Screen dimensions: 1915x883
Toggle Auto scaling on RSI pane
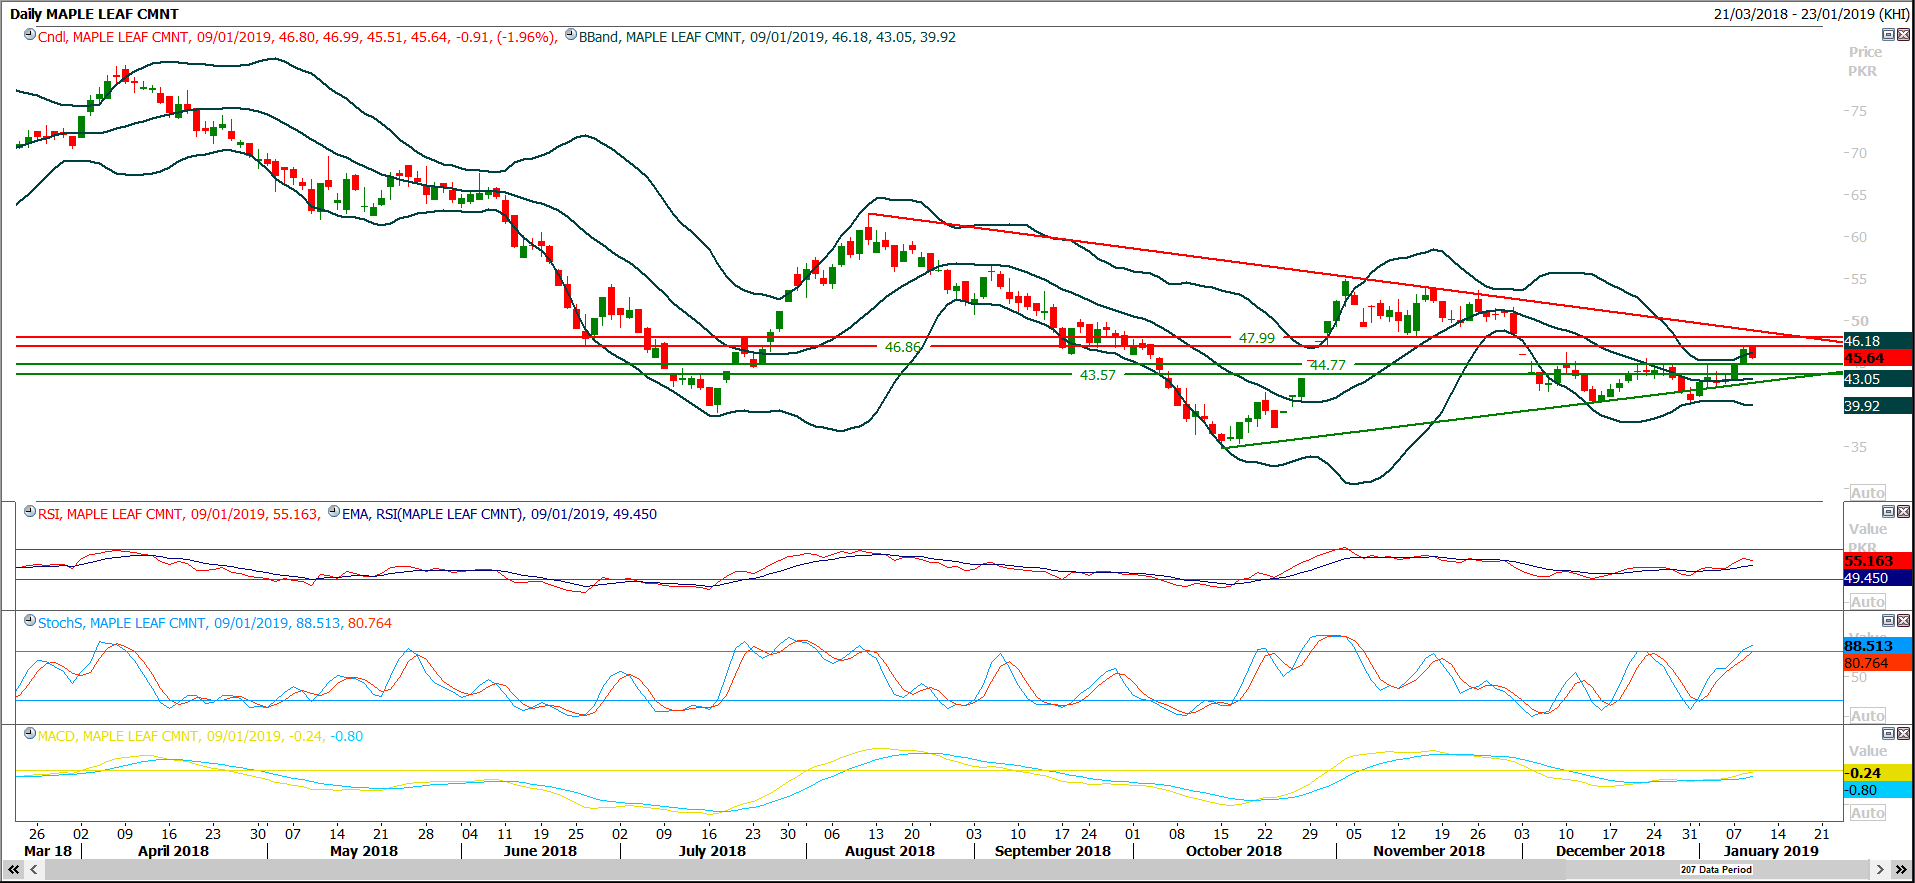coord(1867,601)
